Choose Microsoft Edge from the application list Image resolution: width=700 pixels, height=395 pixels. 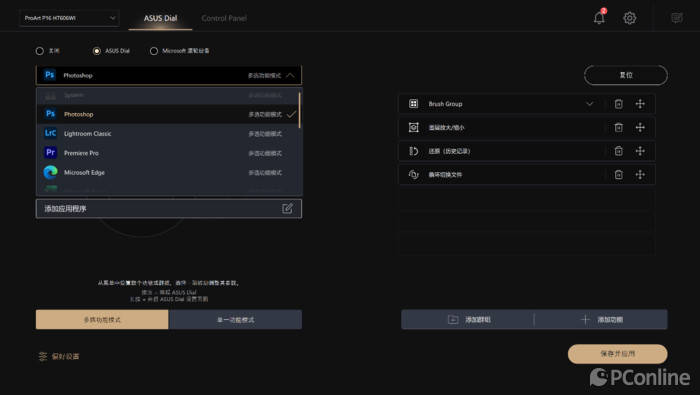[167, 172]
